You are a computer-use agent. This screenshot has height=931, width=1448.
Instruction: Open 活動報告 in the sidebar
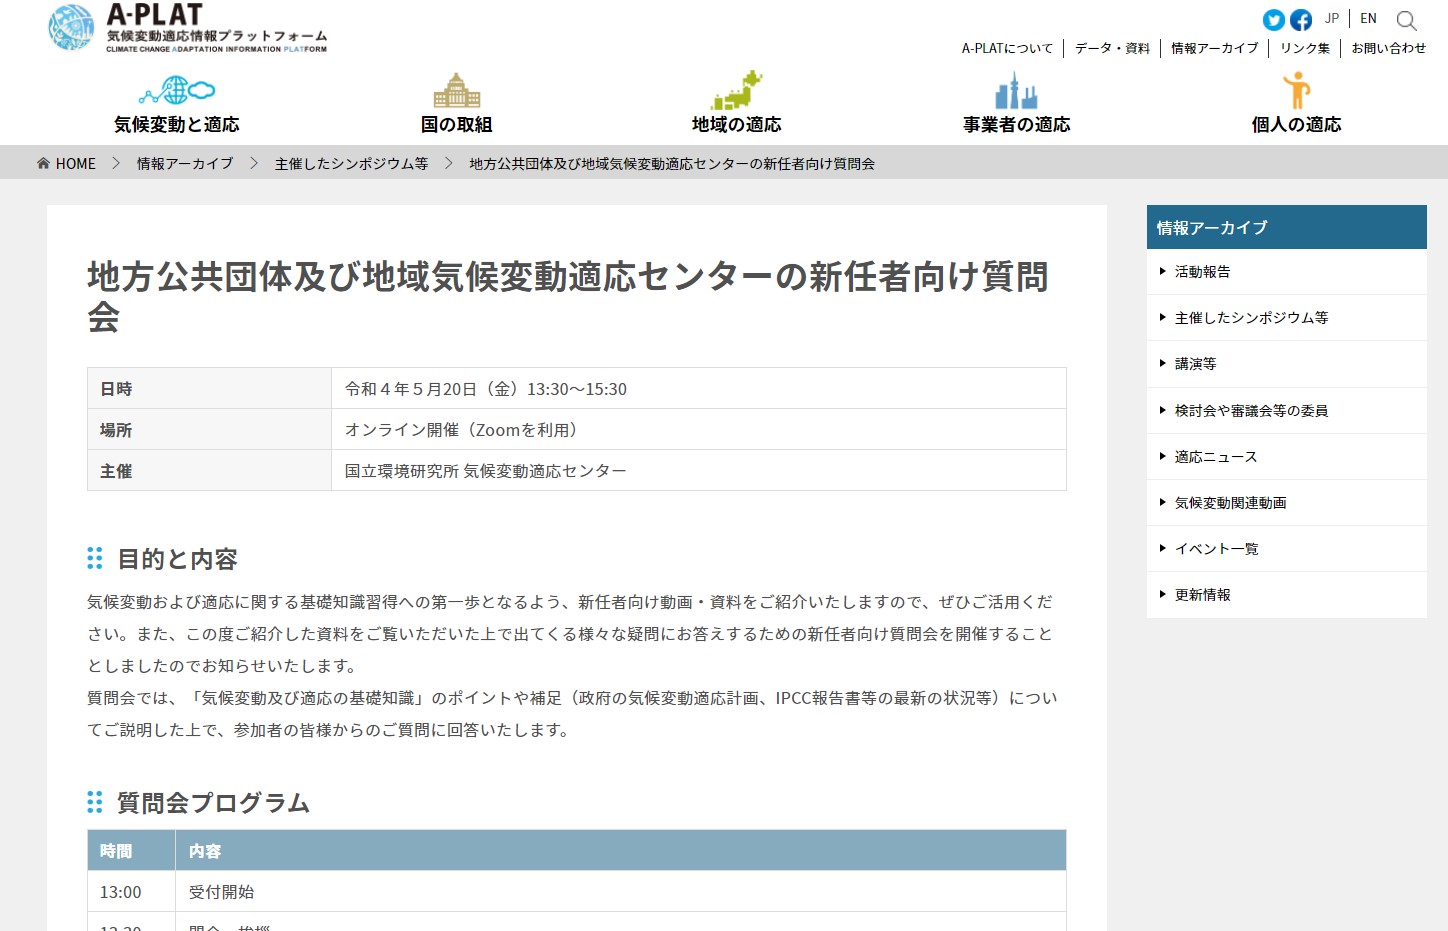[1202, 272]
